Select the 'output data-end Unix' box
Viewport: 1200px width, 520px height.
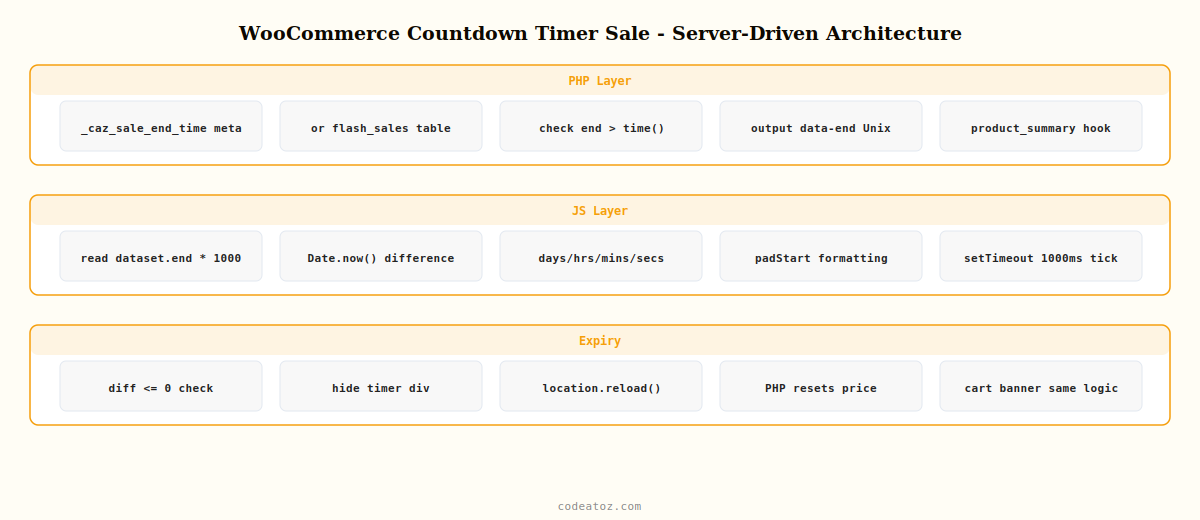(x=821, y=126)
